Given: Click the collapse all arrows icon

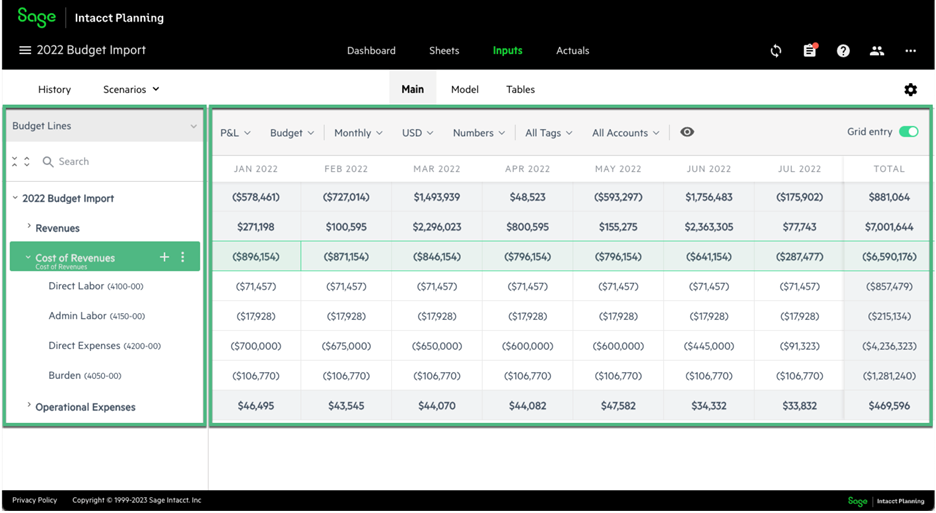Looking at the screenshot, I should [15, 161].
